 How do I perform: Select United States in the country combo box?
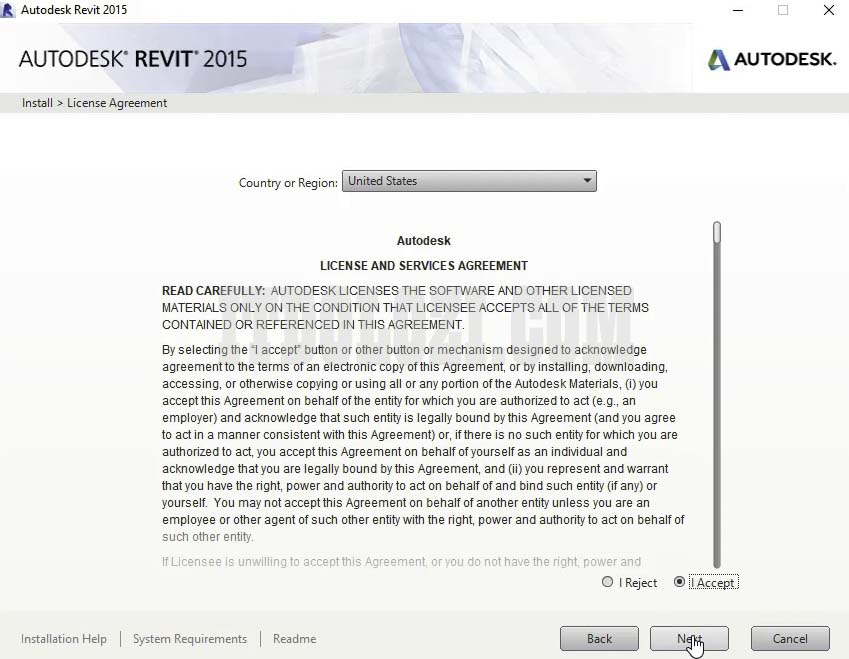coord(450,181)
